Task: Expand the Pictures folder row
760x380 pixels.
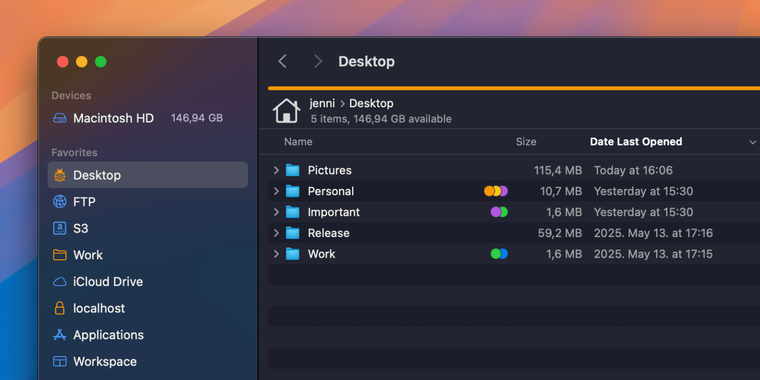Action: 276,170
